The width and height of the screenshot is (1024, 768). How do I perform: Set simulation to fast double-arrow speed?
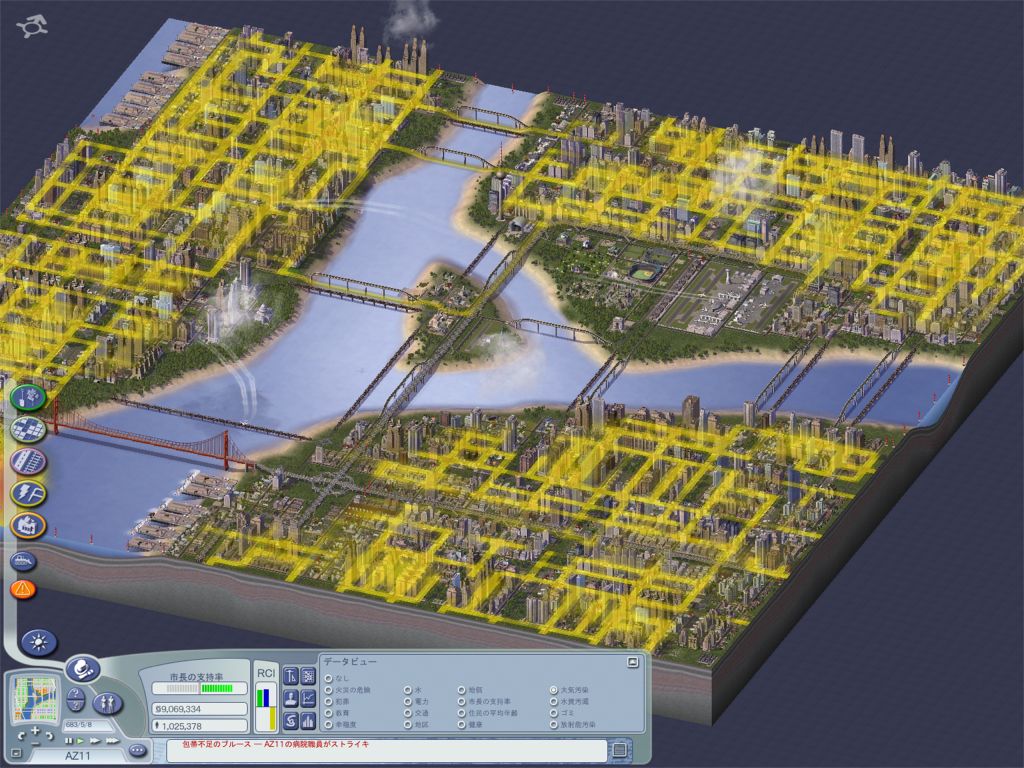click(x=95, y=741)
